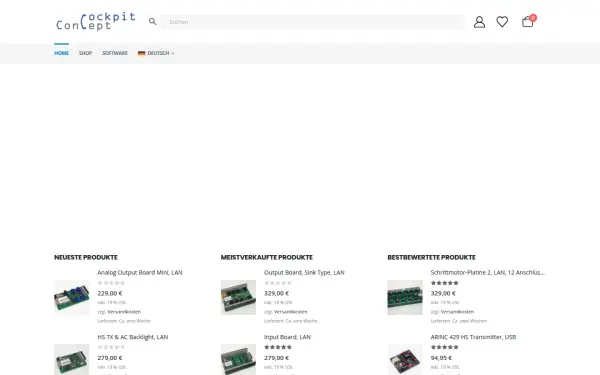Click Versandkosten link under Schrittmotor-Platine 2

pyautogui.click(x=457, y=312)
